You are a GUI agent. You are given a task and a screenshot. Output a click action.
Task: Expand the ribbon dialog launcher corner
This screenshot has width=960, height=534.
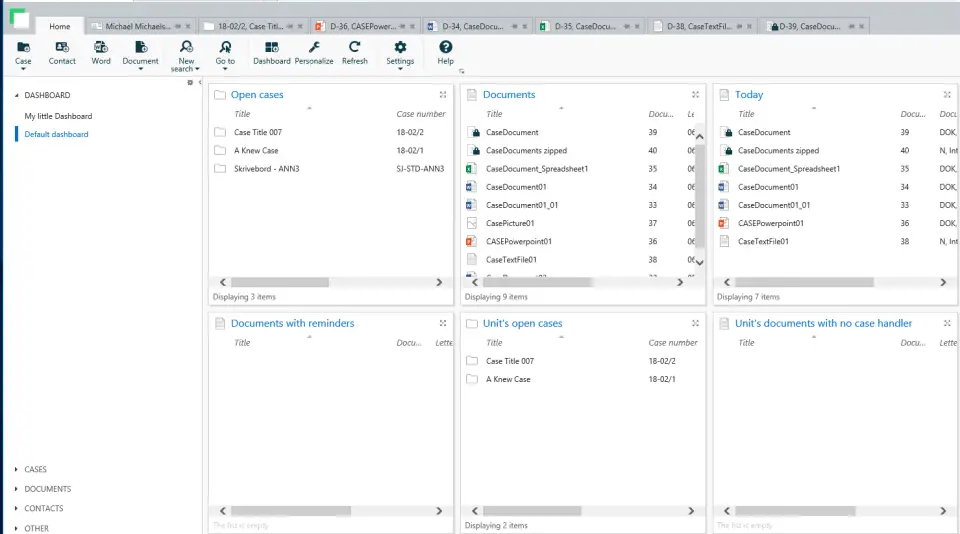point(462,71)
